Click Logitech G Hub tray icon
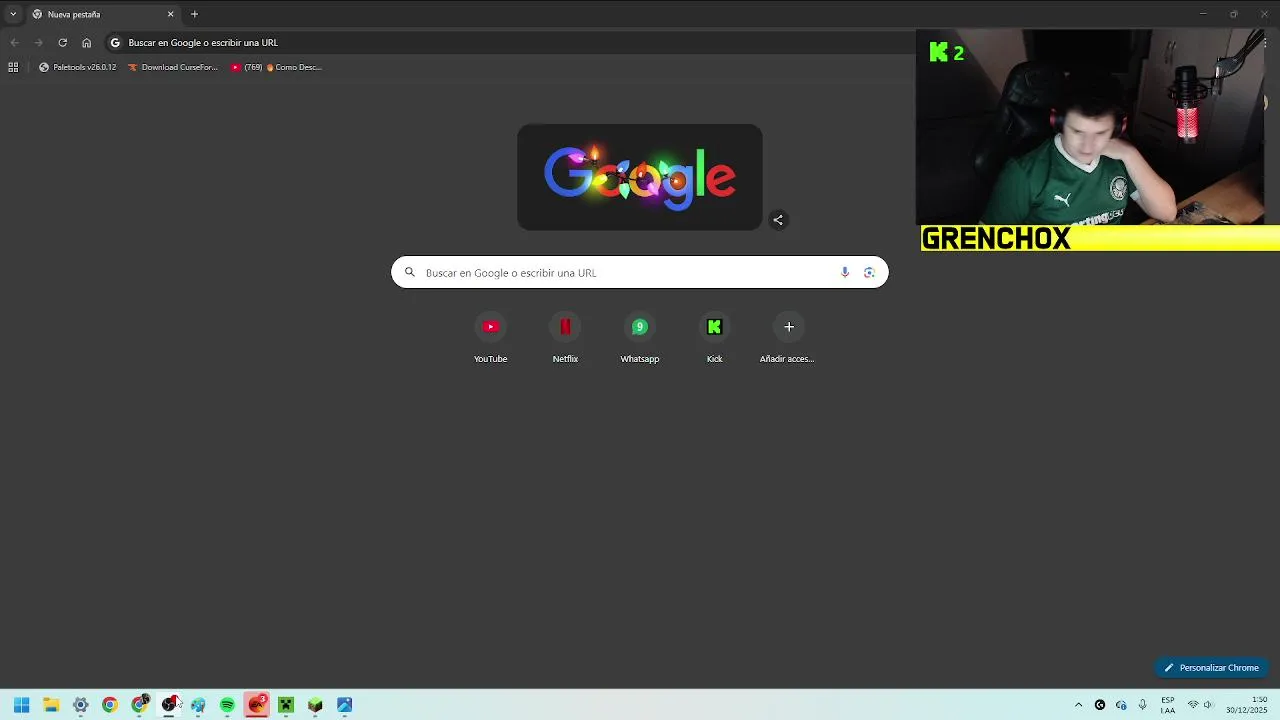Image resolution: width=1280 pixels, height=720 pixels. point(1100,705)
